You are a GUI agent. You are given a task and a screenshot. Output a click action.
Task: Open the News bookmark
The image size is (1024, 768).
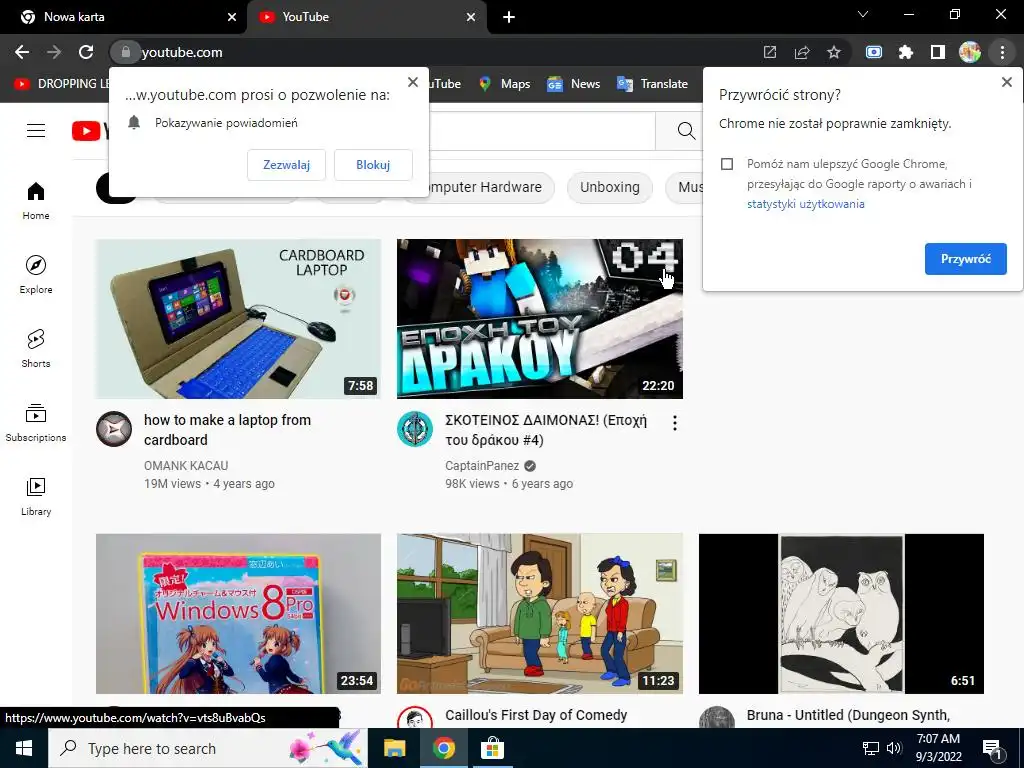(573, 84)
